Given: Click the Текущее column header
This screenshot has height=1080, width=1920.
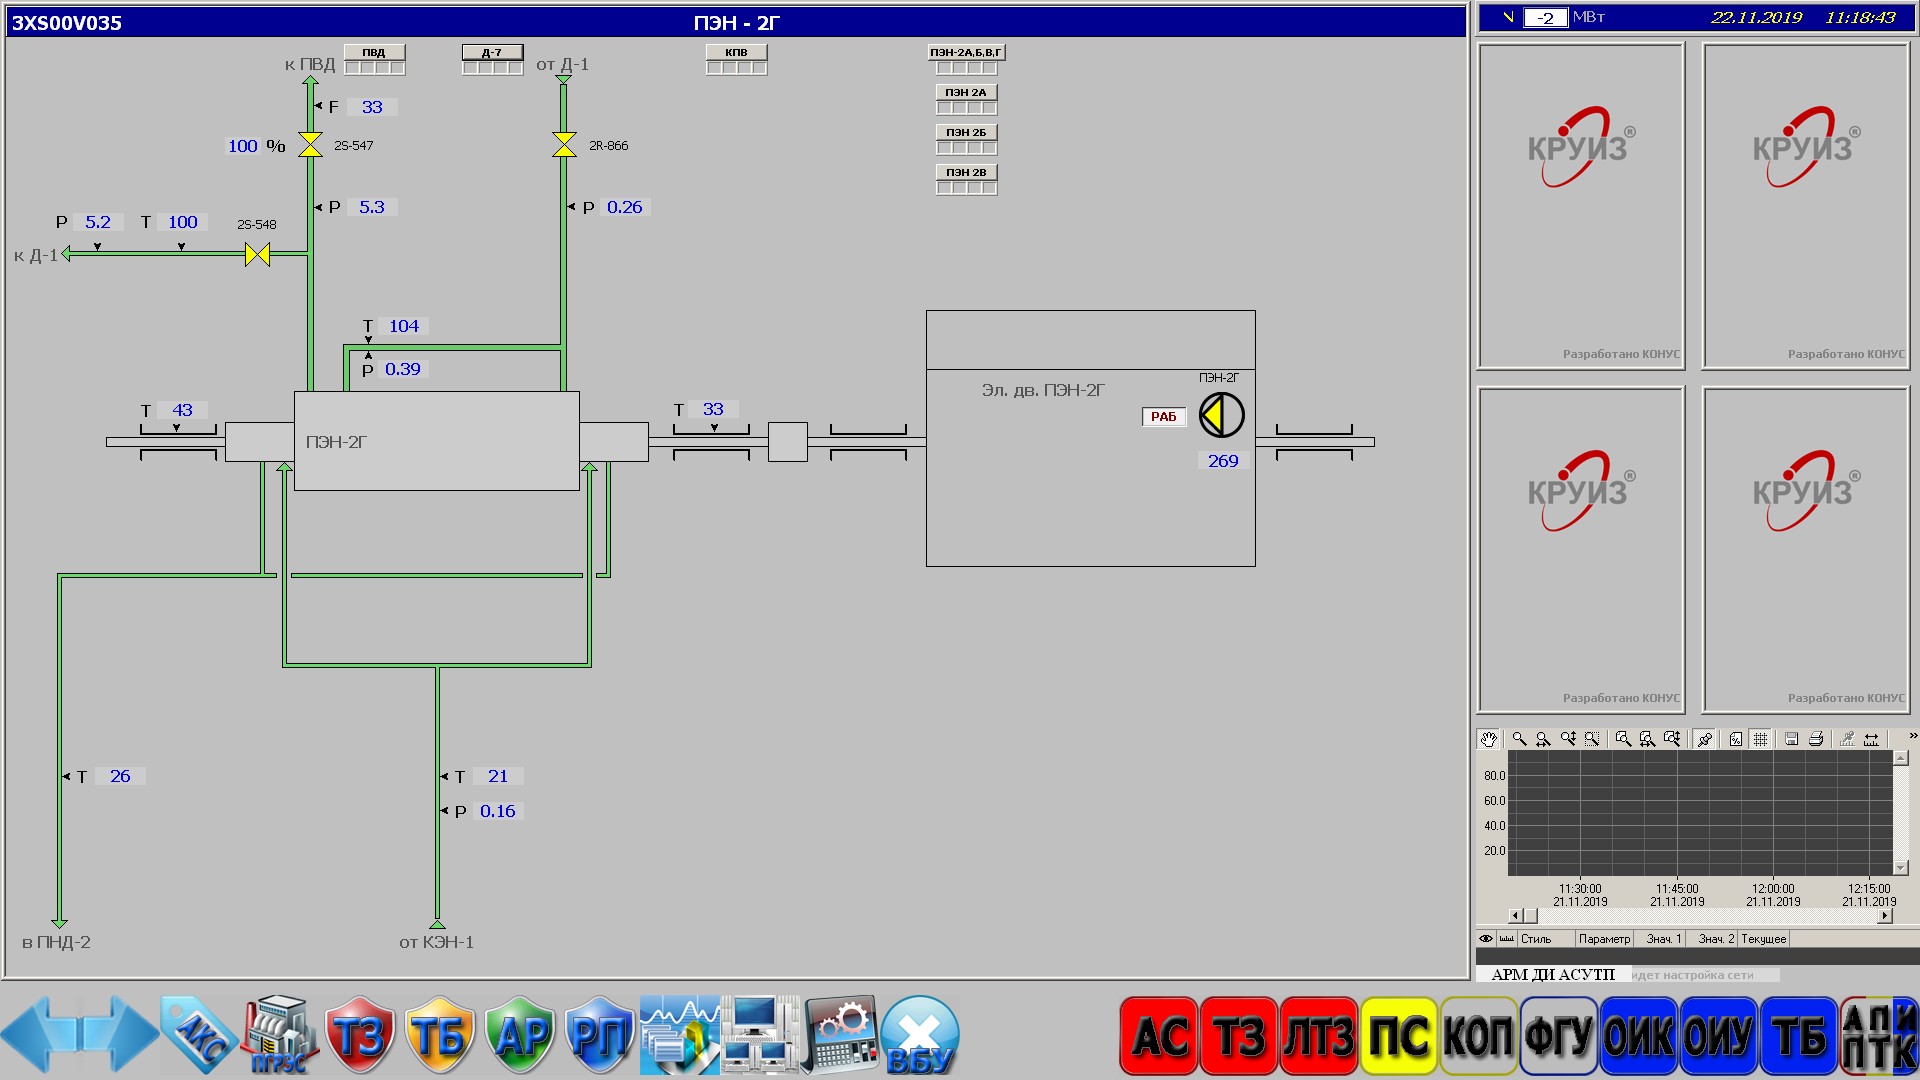Looking at the screenshot, I should point(1764,939).
